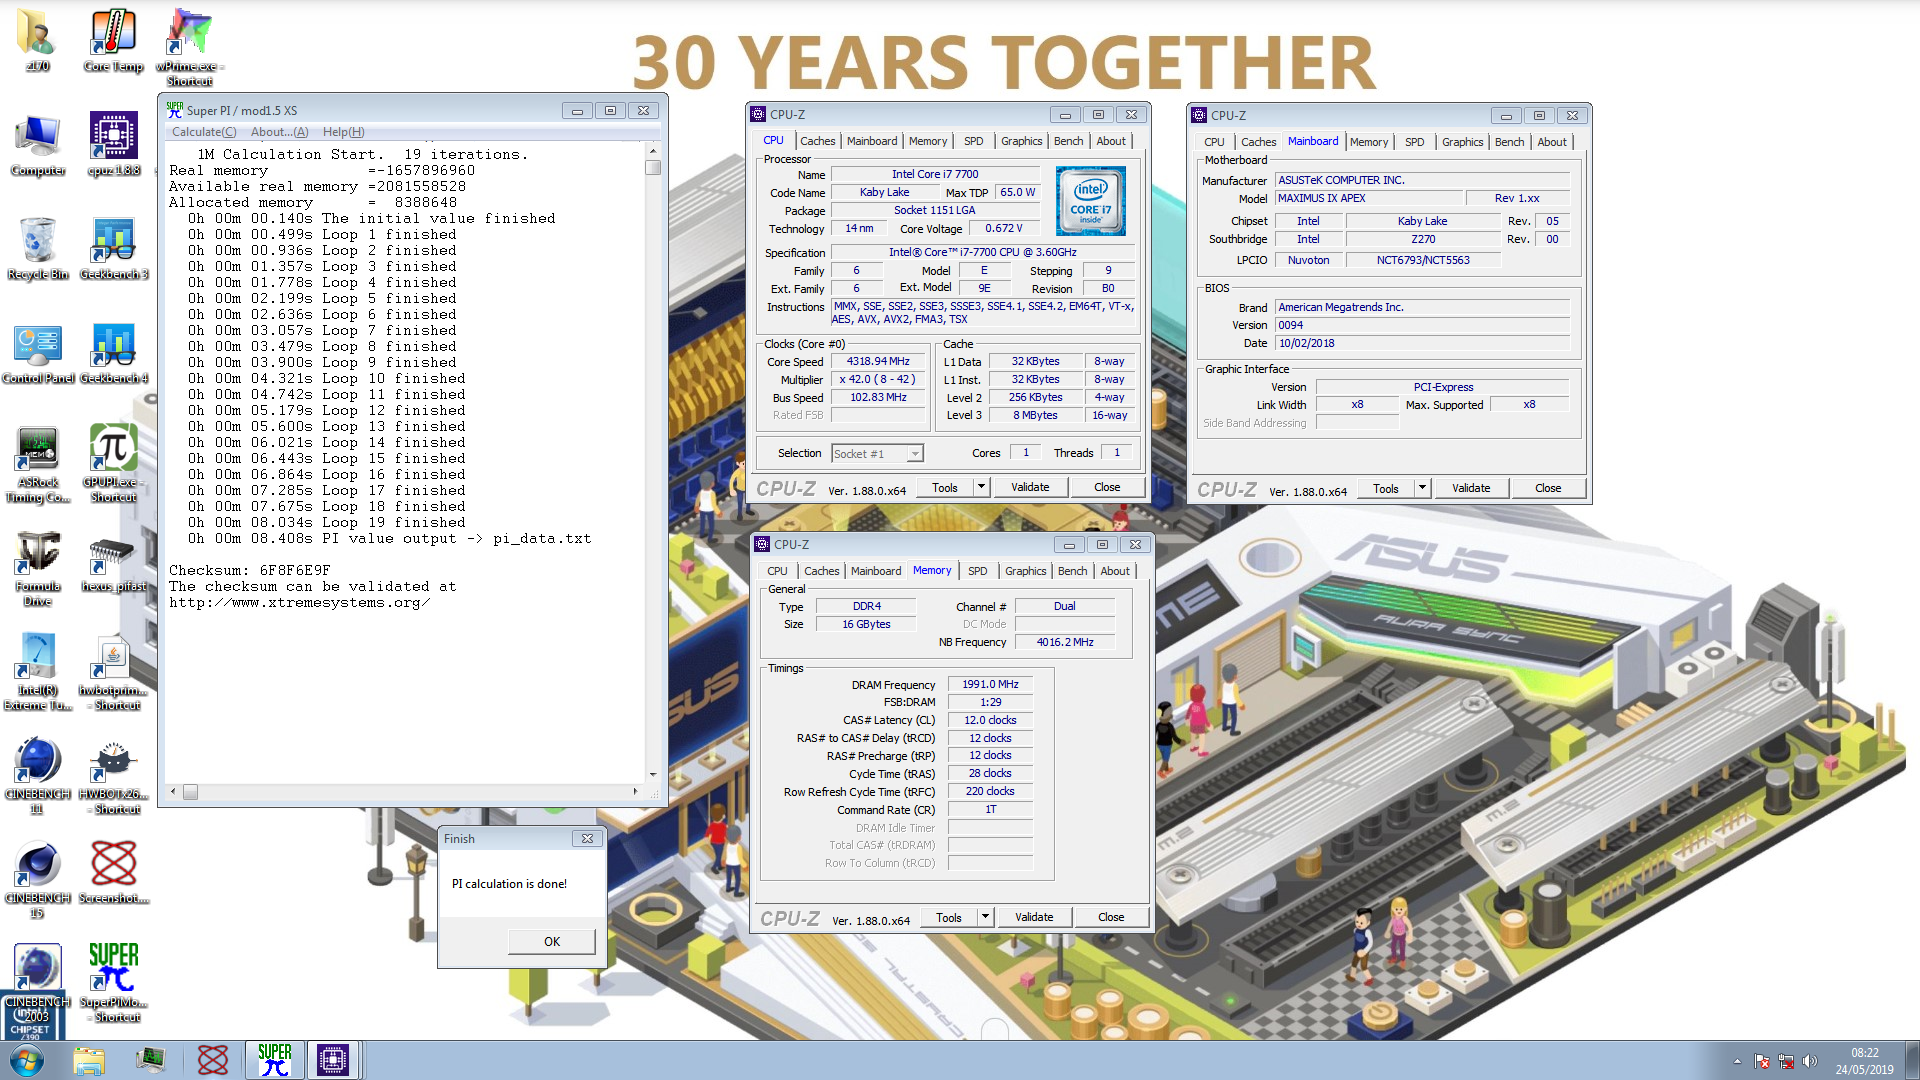Screen dimensions: 1920x1080
Task: Launch the SuperPiMod shortcut desktop icon
Action: (x=113, y=984)
